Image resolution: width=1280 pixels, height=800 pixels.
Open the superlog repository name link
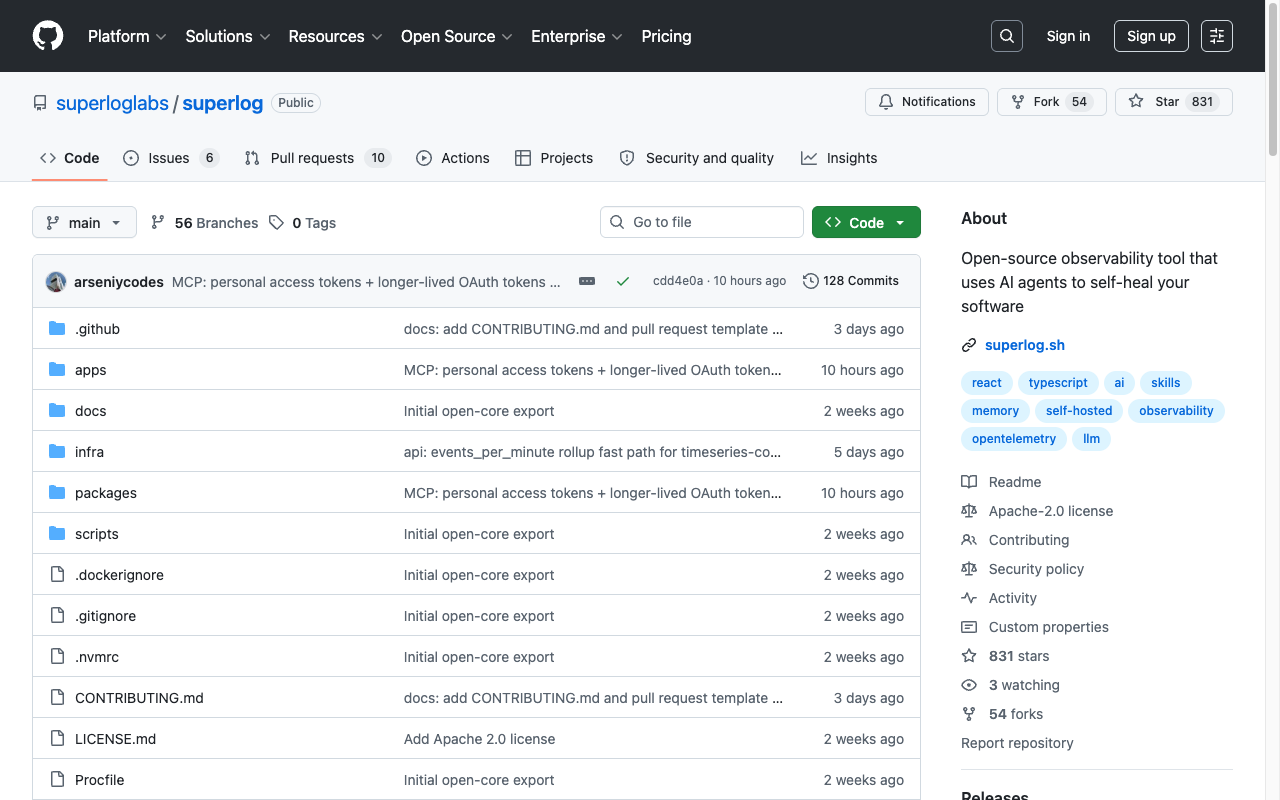coord(223,103)
